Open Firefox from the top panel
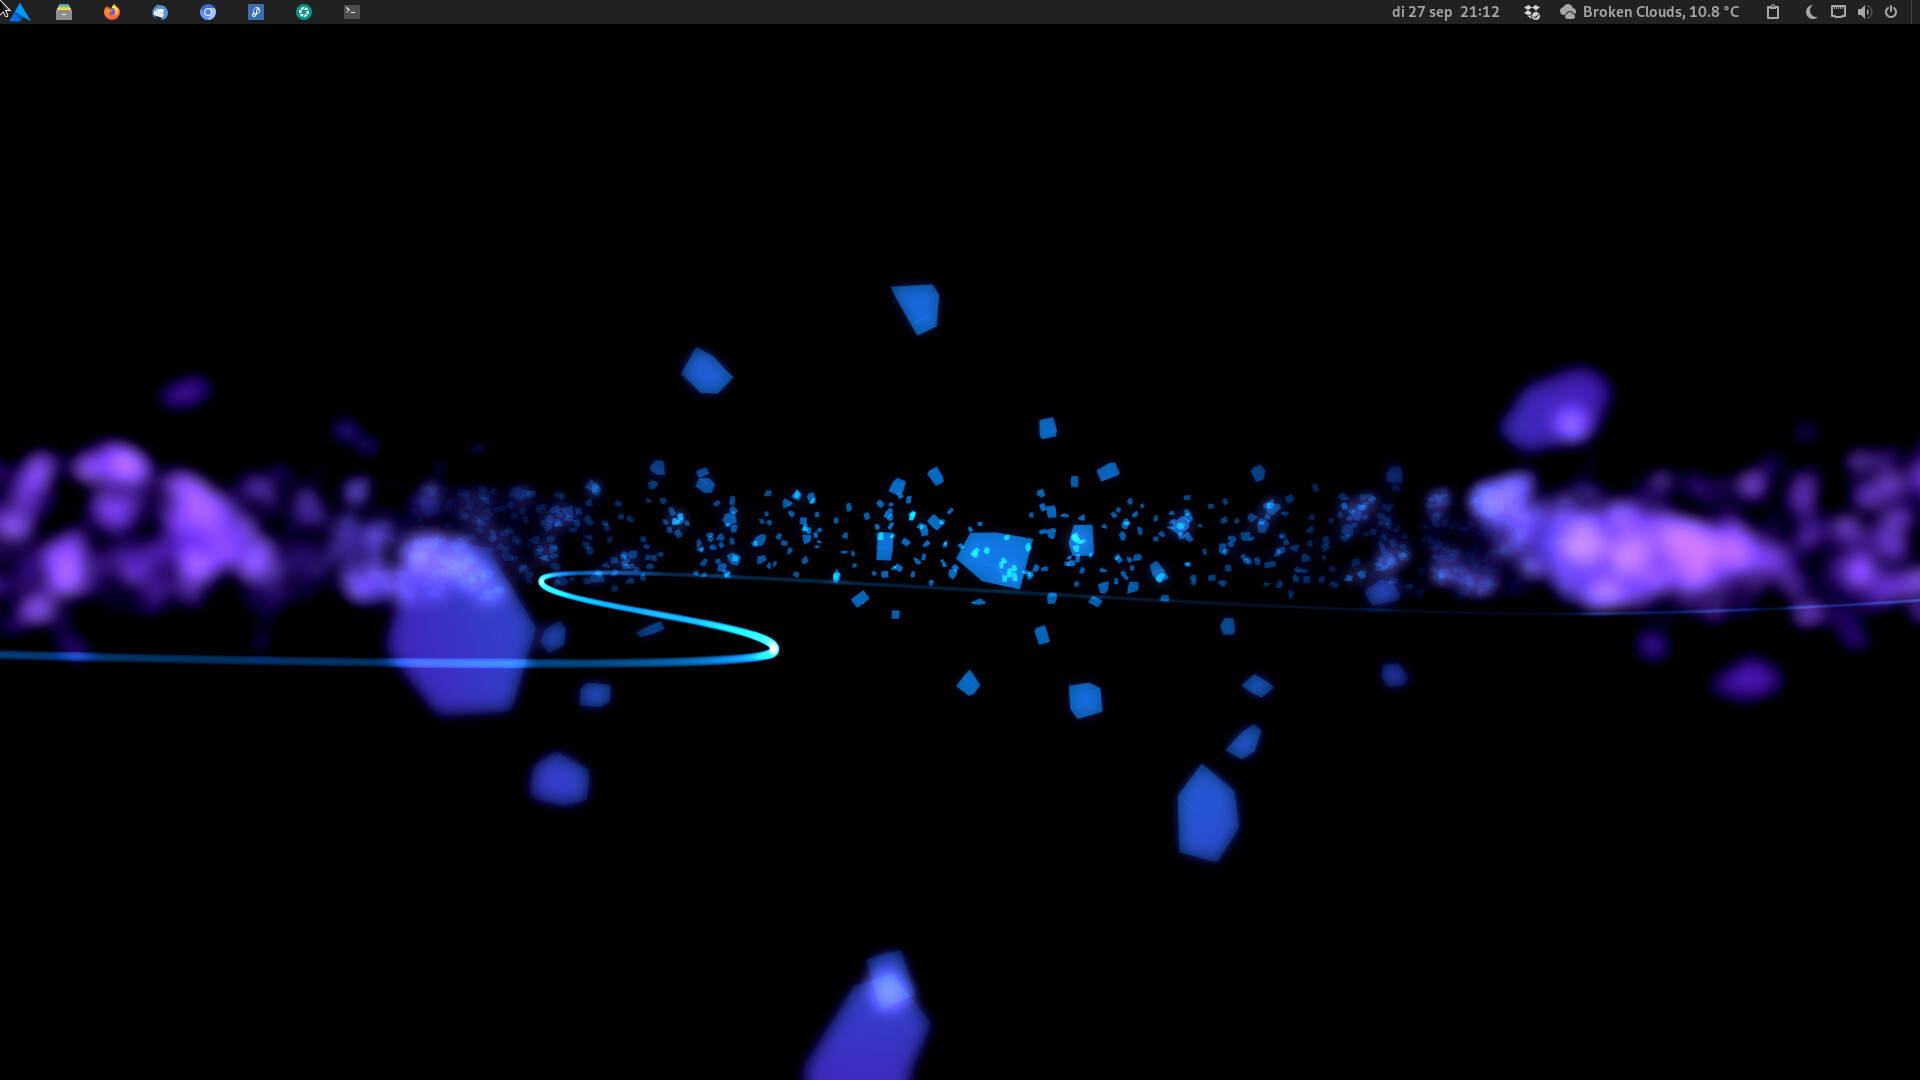Screen dimensions: 1920x1080 tap(112, 12)
